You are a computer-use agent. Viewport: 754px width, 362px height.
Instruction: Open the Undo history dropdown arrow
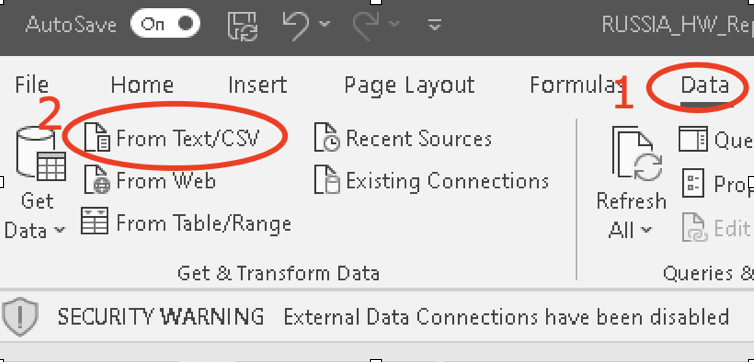pyautogui.click(x=325, y=23)
